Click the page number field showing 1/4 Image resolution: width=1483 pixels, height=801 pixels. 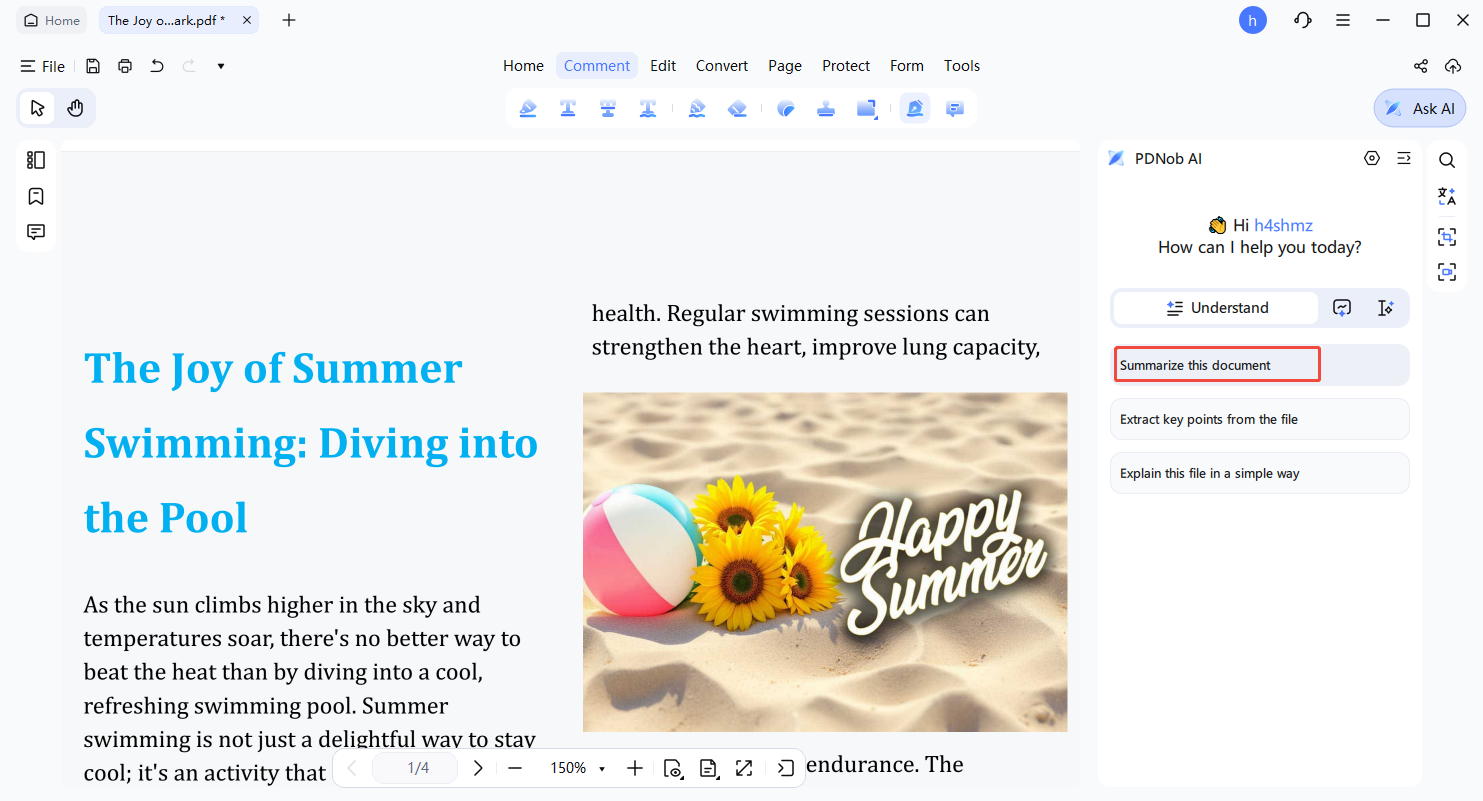click(414, 768)
